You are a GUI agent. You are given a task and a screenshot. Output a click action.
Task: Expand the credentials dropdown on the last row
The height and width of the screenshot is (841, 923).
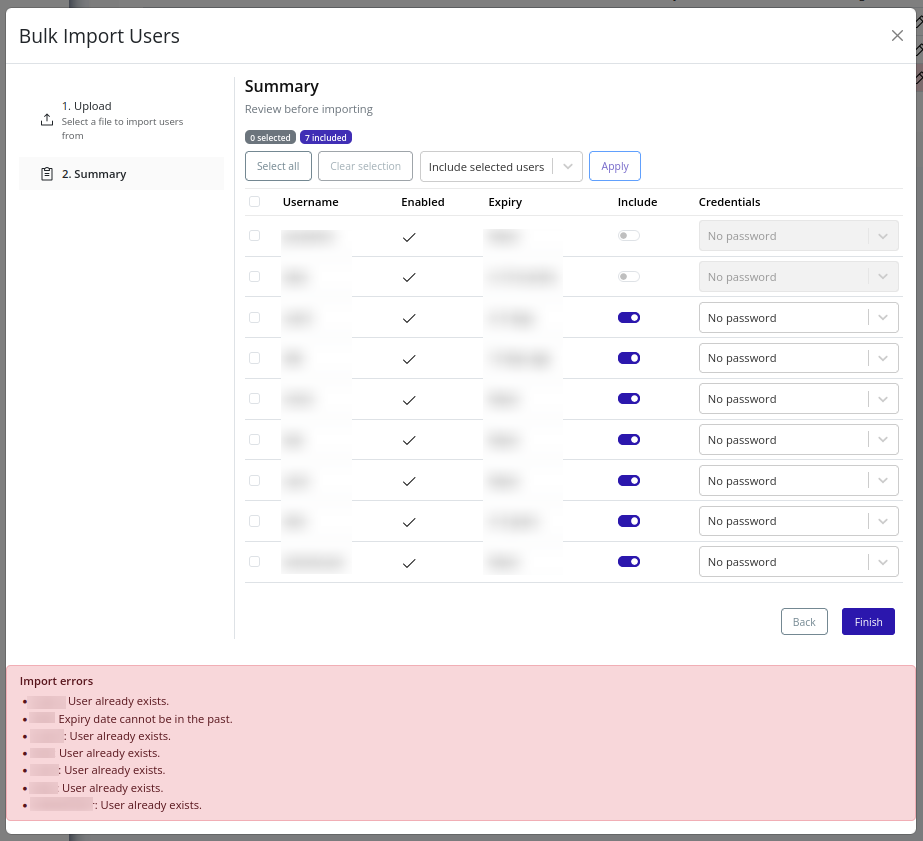[884, 561]
